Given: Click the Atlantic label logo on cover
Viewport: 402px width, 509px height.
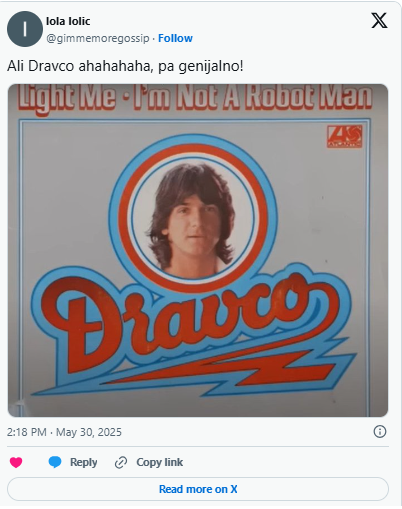Looking at the screenshot, I should 344,136.
